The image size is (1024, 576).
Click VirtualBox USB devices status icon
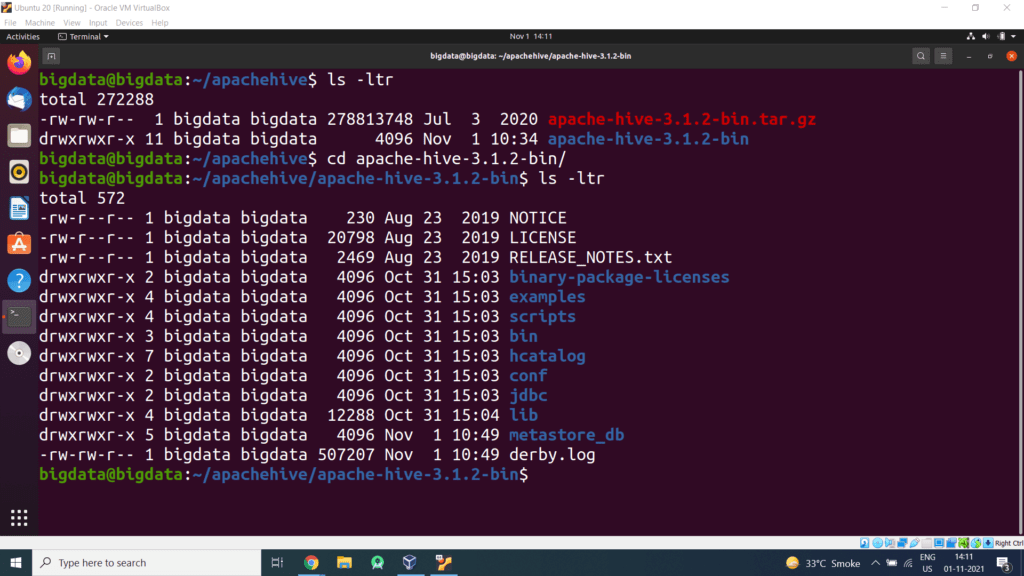tap(914, 543)
